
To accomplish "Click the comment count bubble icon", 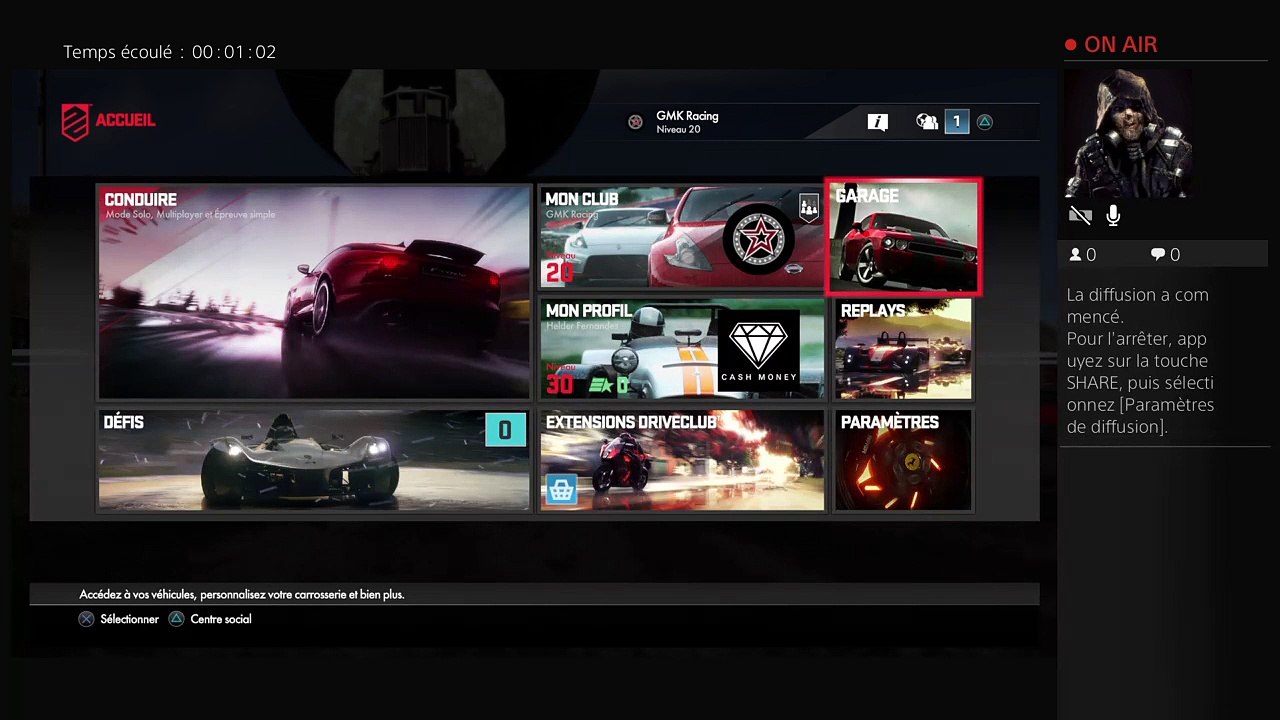I will tap(1158, 255).
